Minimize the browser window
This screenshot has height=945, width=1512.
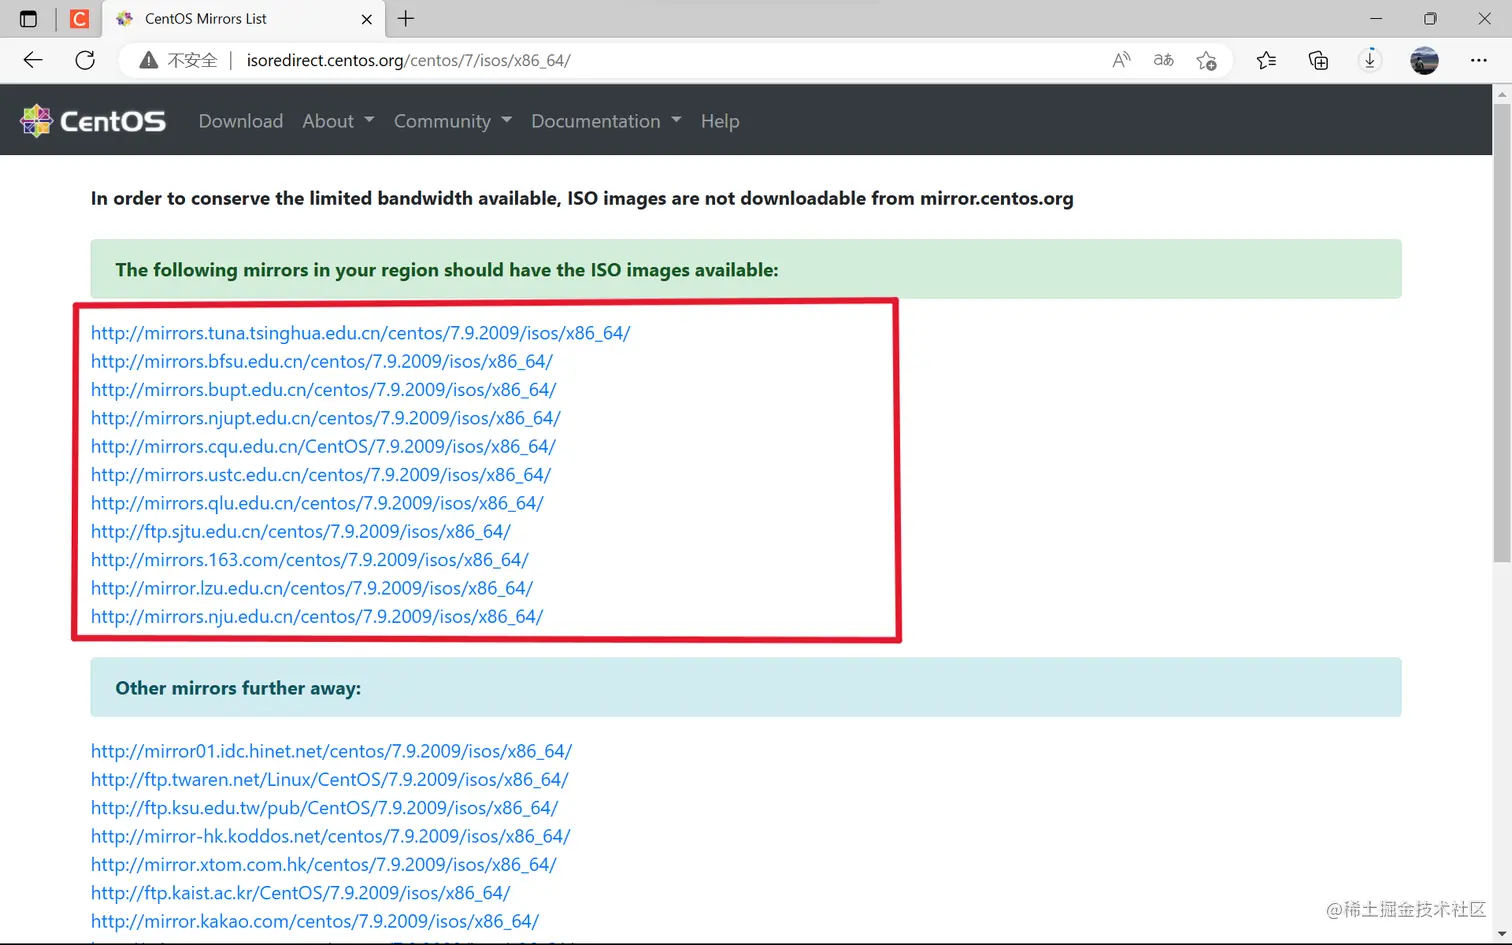1376,19
